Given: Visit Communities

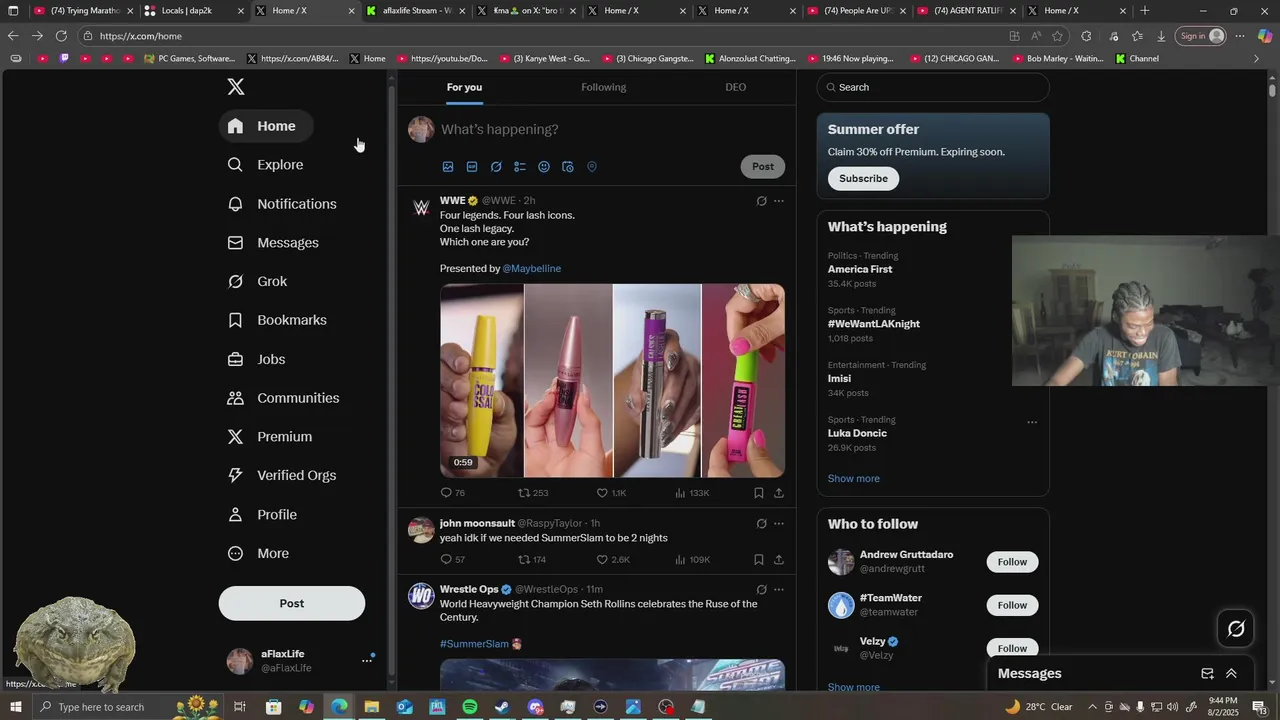Looking at the screenshot, I should 283,398.
